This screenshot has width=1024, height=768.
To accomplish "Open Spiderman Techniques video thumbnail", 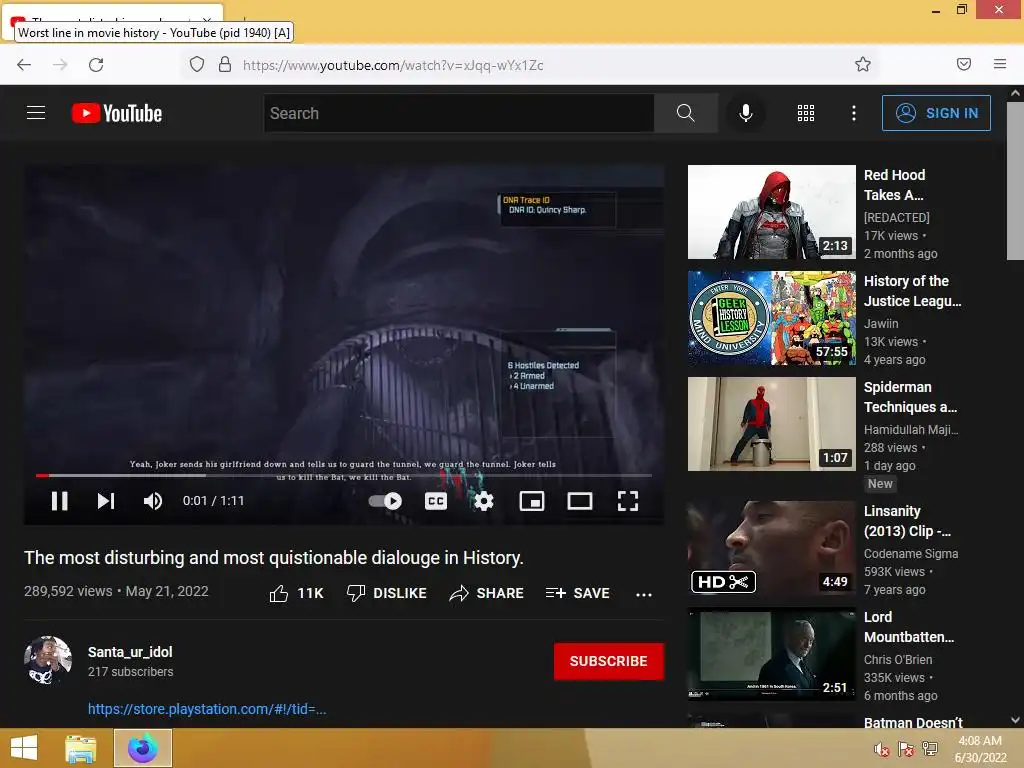I will (x=771, y=424).
